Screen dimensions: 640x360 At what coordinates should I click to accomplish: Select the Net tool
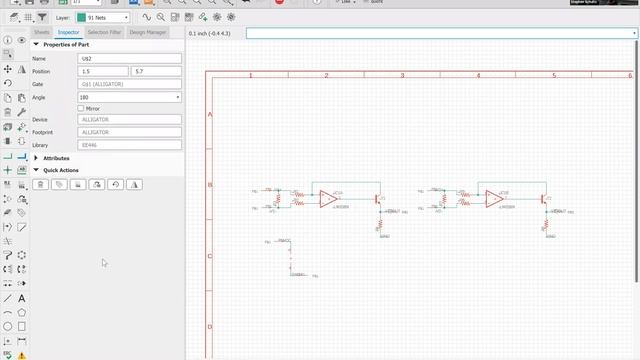coord(7,156)
